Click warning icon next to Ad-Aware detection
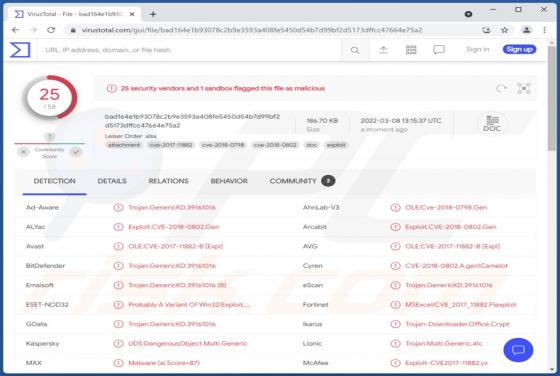Image resolution: width=560 pixels, height=376 pixels. pyautogui.click(x=119, y=207)
